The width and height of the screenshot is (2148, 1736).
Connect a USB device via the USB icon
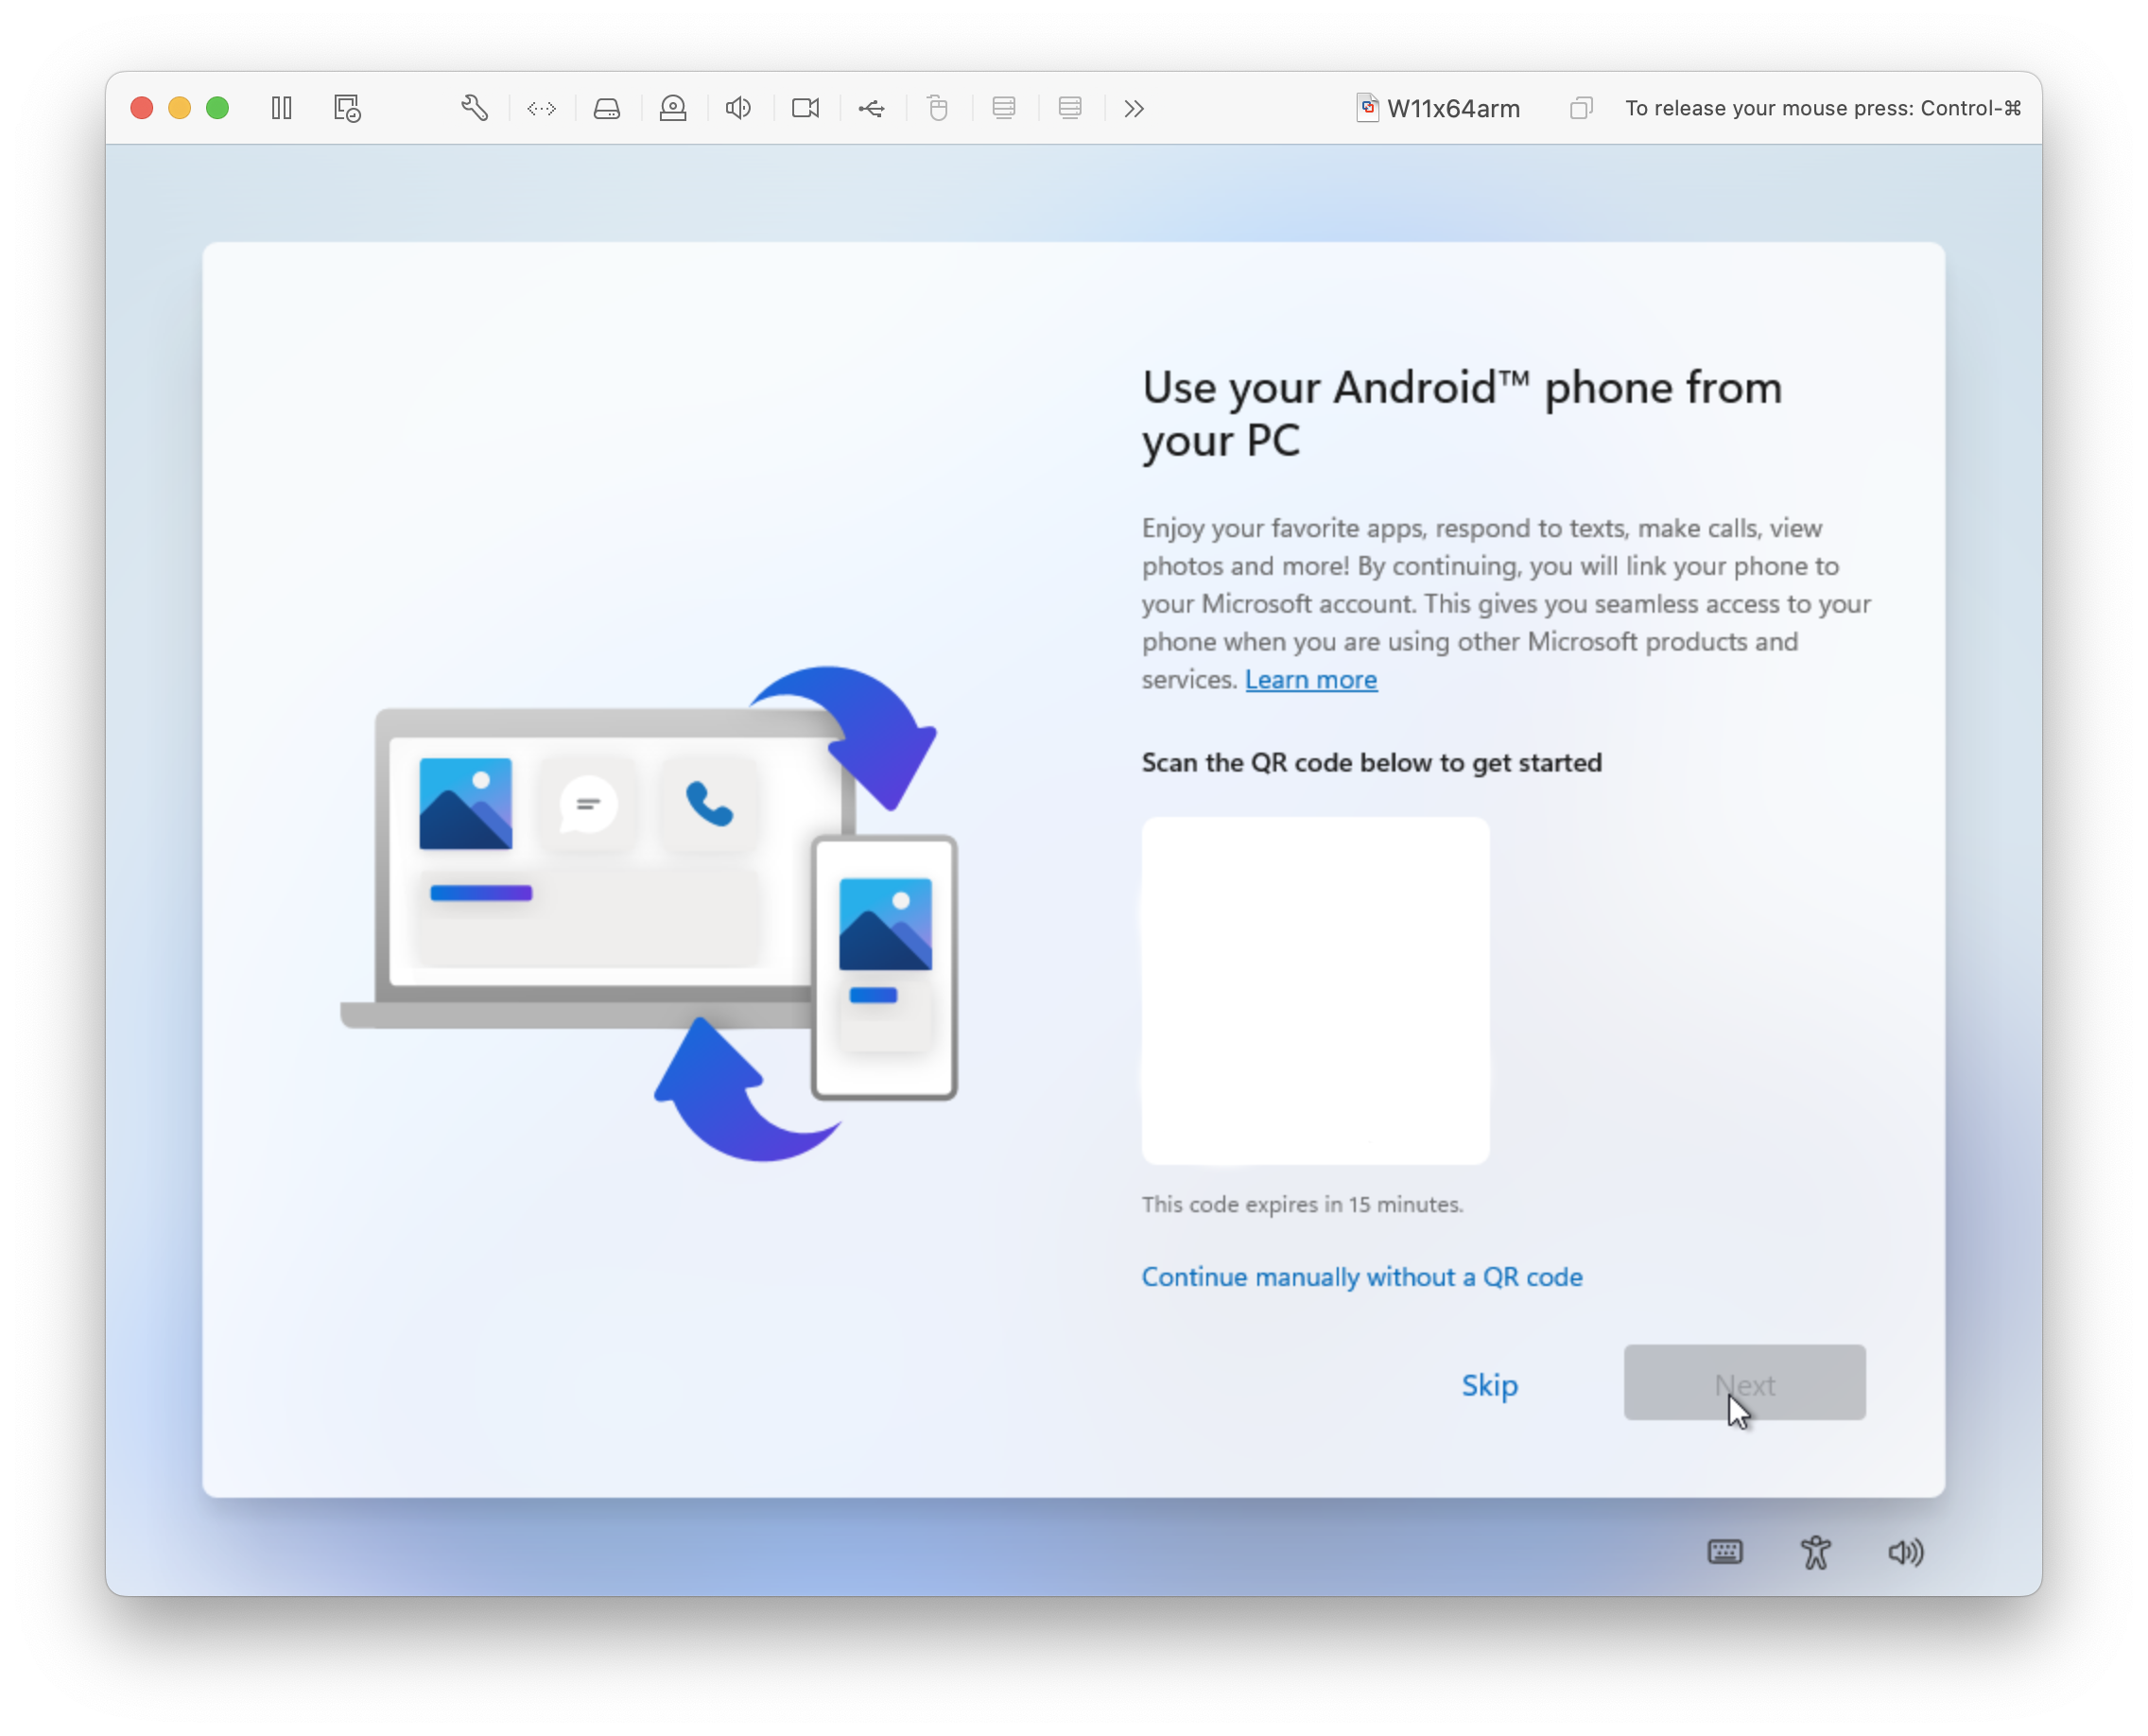pyautogui.click(x=871, y=108)
